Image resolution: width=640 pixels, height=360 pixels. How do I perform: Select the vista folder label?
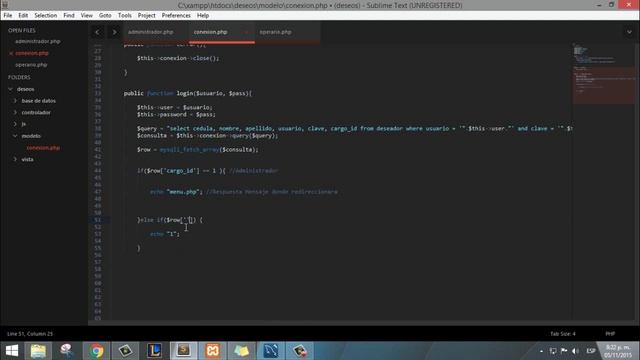click(27, 160)
